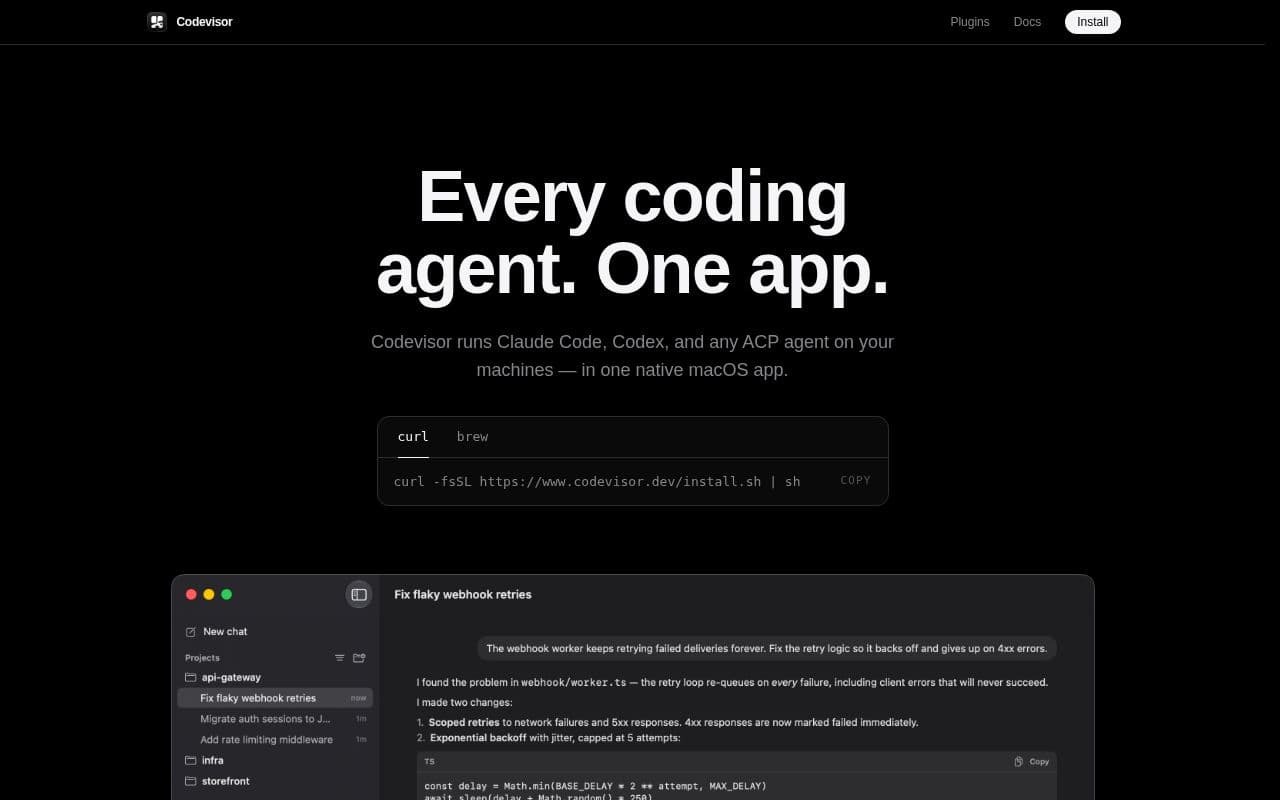Click the 'I made two changes:' line
The width and height of the screenshot is (1280, 800).
click(x=464, y=703)
